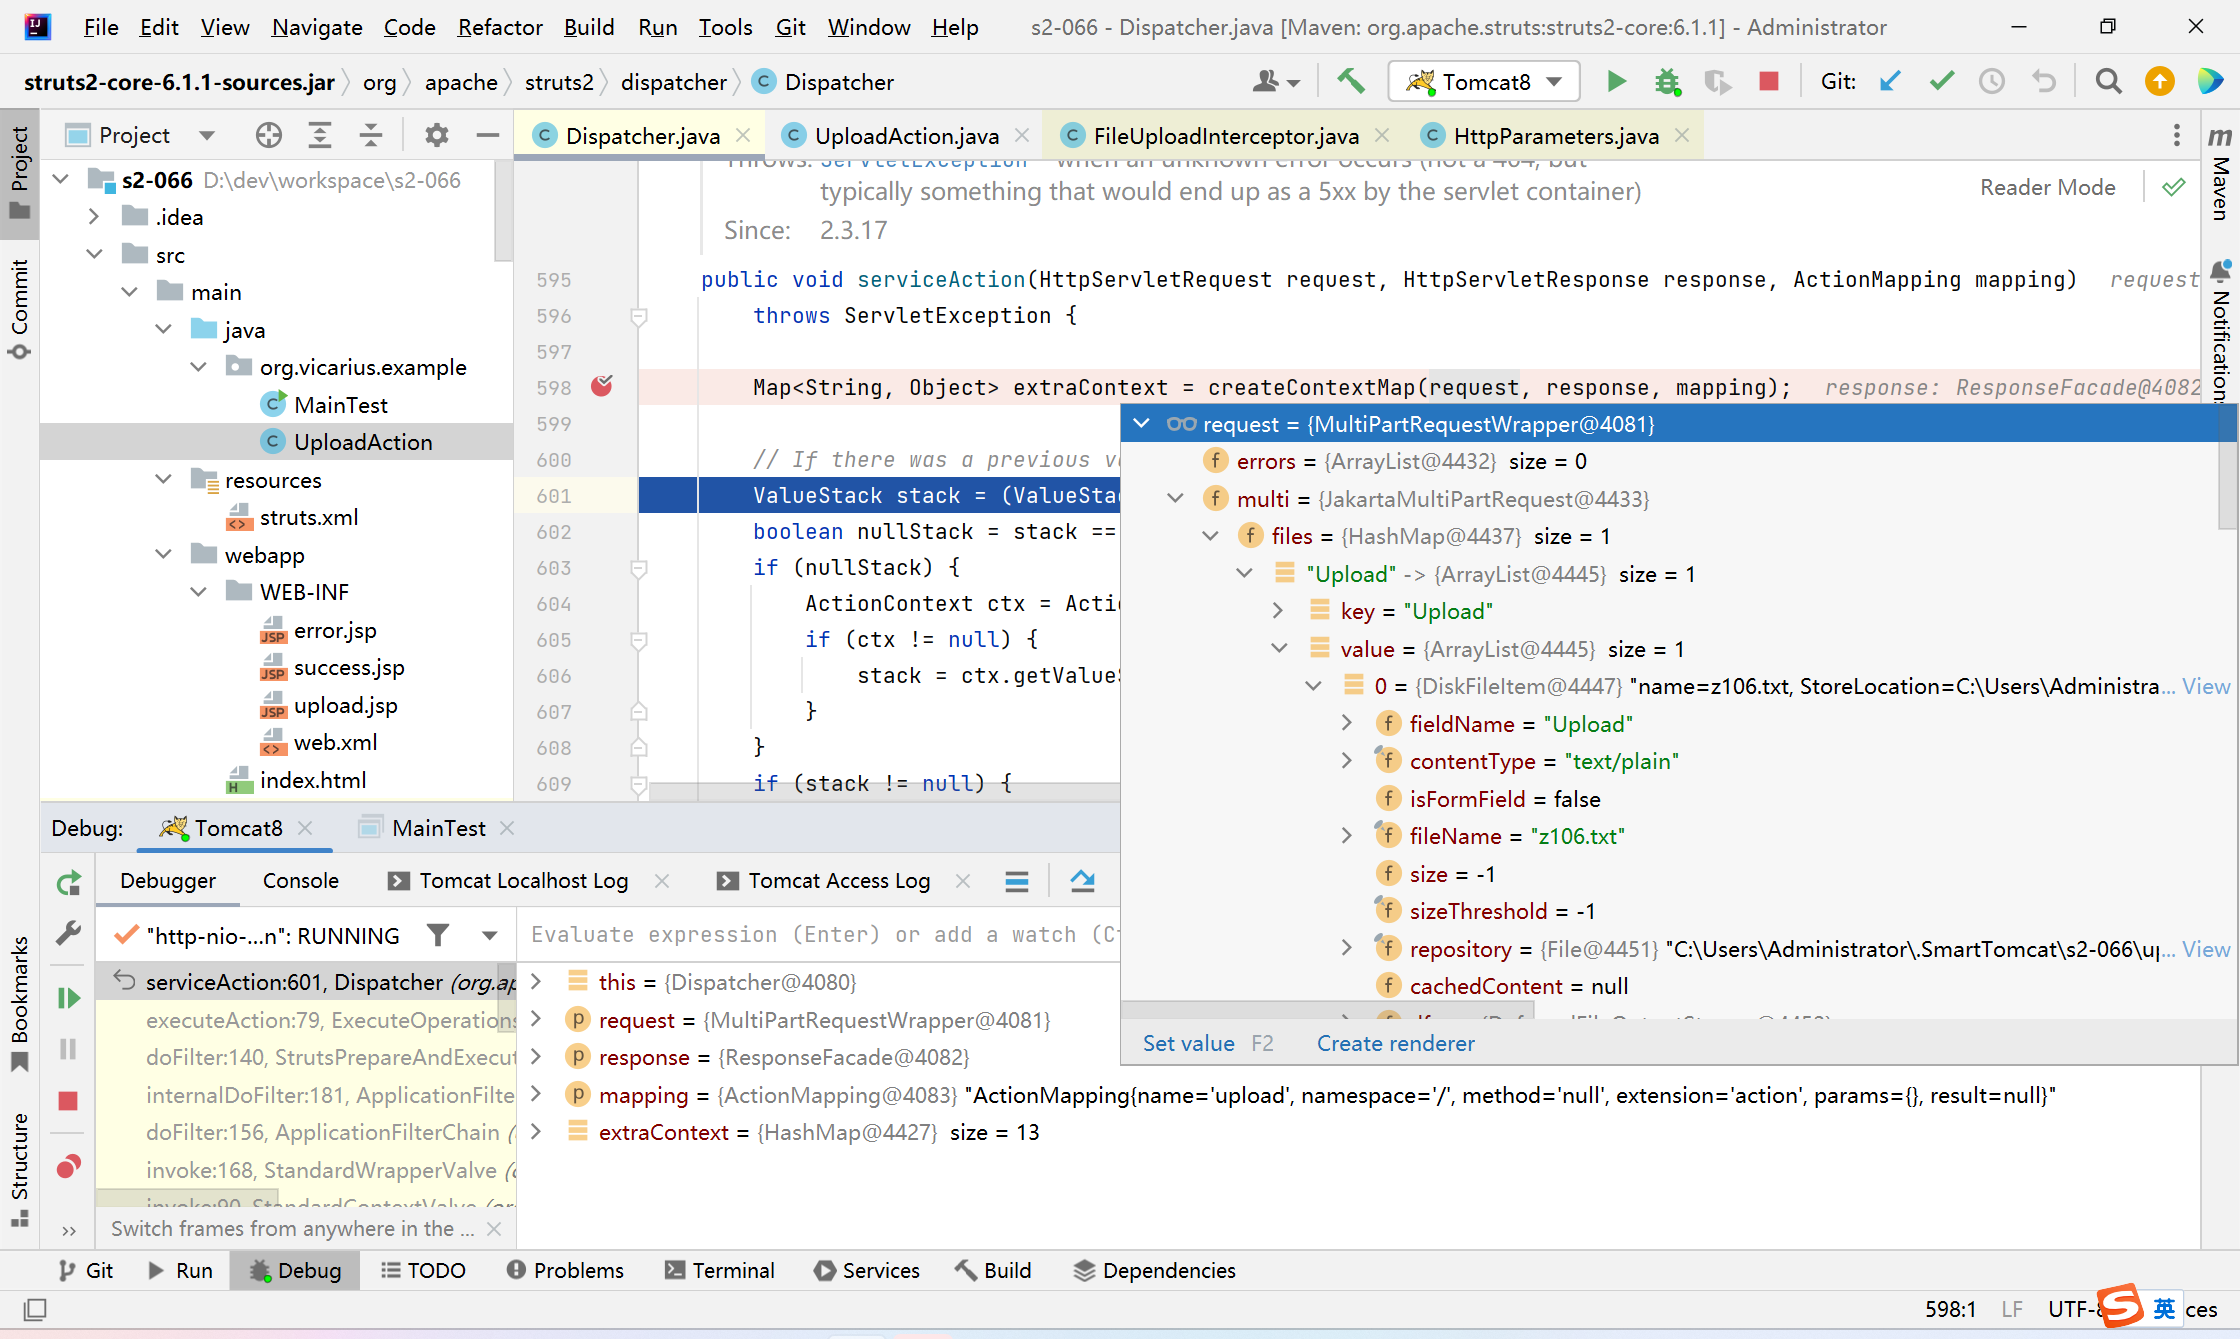Click the 'Create renderer' button in debugger
This screenshot has height=1339, width=2240.
(1396, 1043)
